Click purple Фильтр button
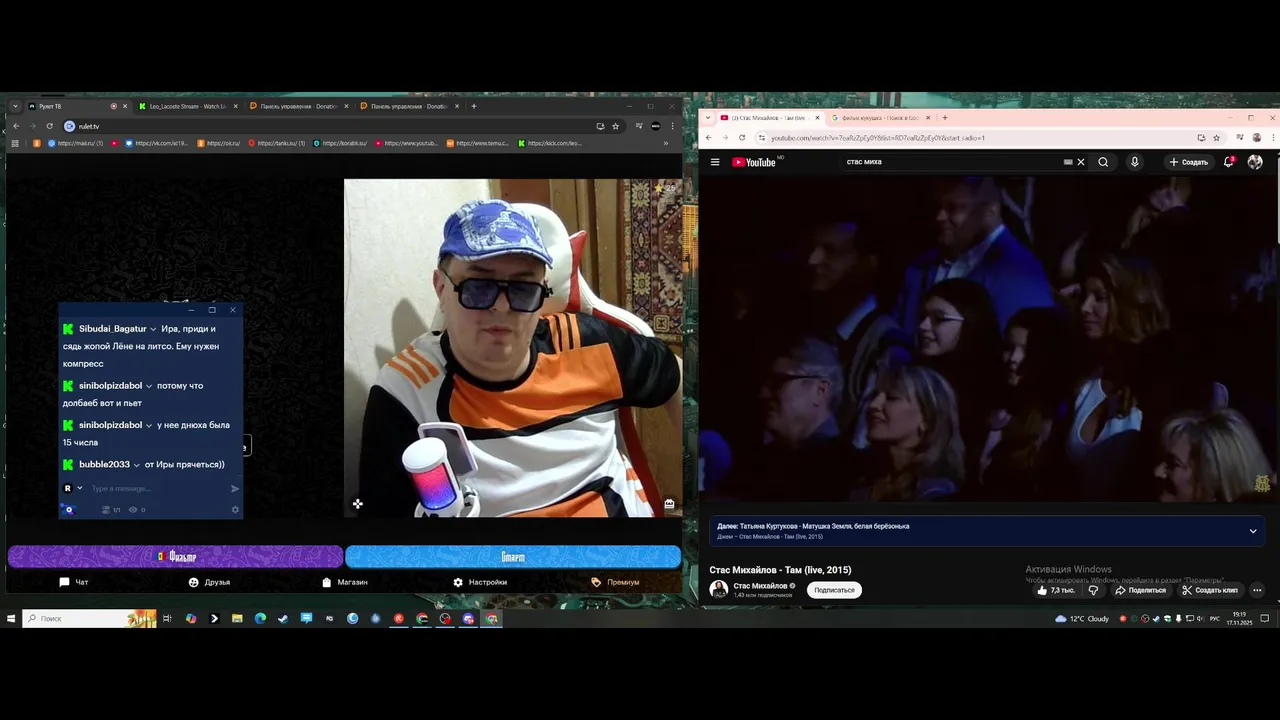 click(x=176, y=556)
